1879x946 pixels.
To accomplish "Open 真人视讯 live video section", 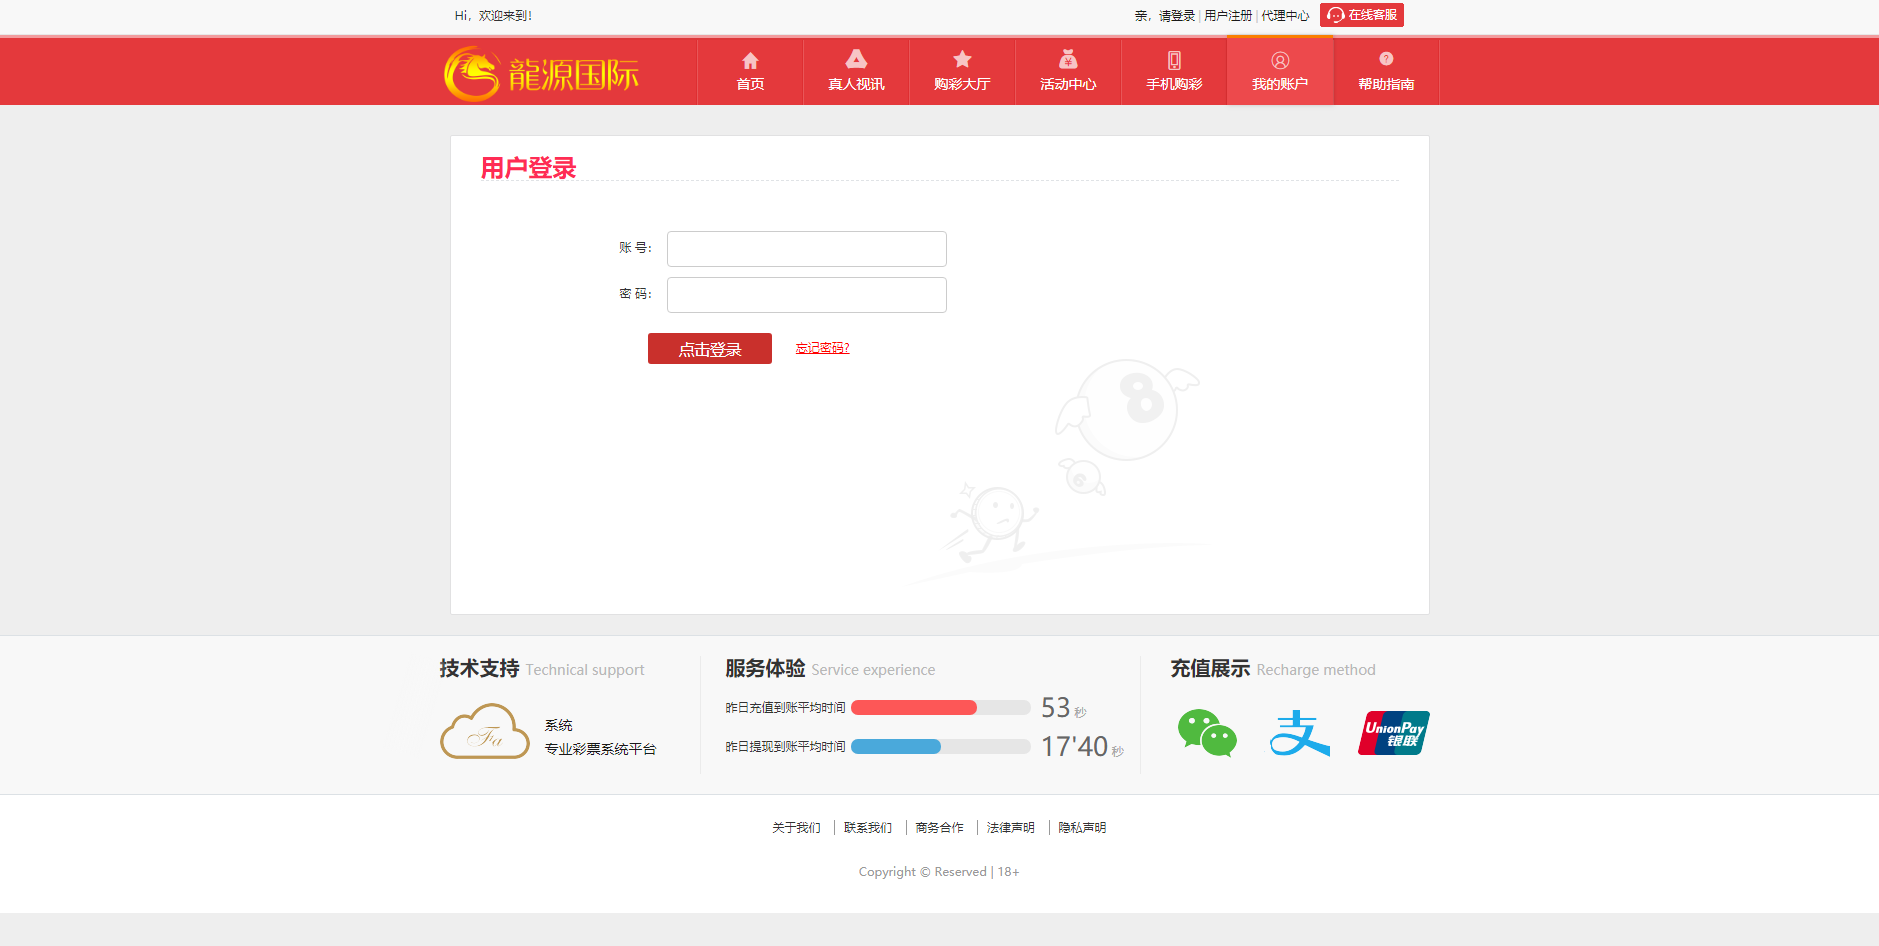I will click(856, 71).
